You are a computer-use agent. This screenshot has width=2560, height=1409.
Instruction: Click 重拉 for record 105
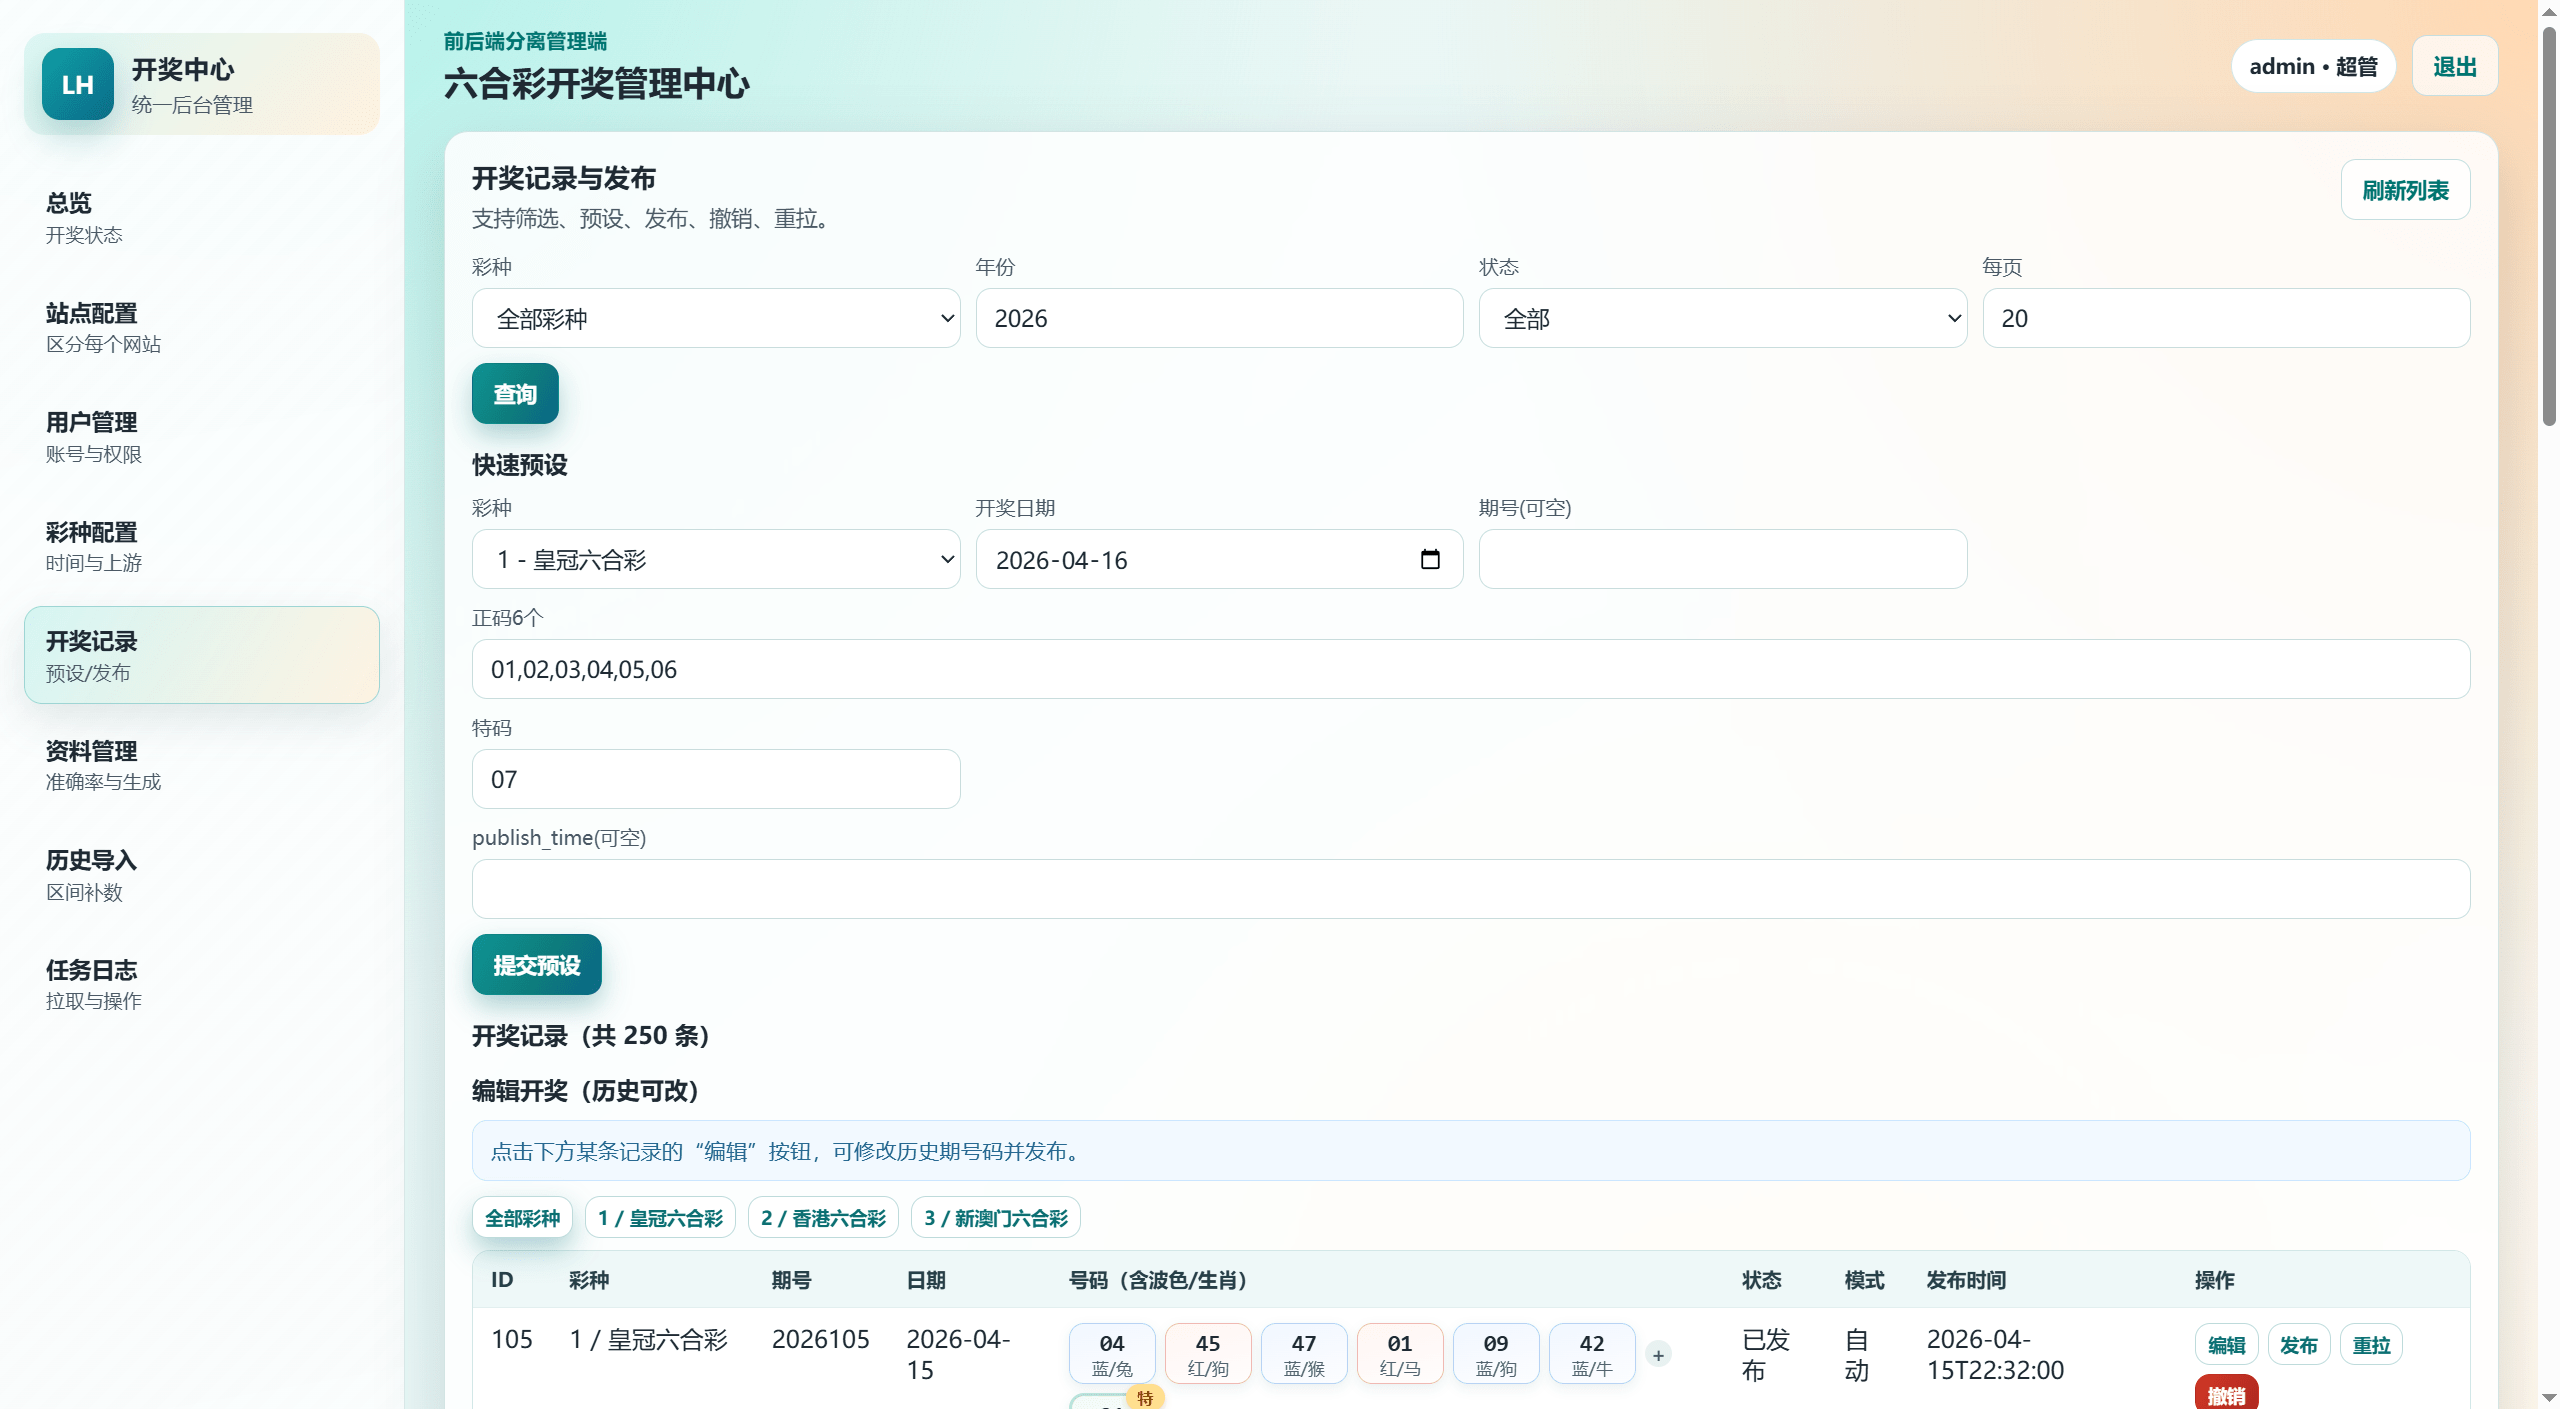tap(2371, 1345)
